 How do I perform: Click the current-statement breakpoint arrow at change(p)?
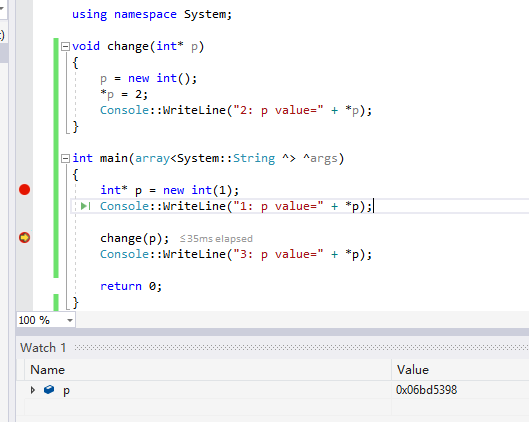pyautogui.click(x=24, y=238)
